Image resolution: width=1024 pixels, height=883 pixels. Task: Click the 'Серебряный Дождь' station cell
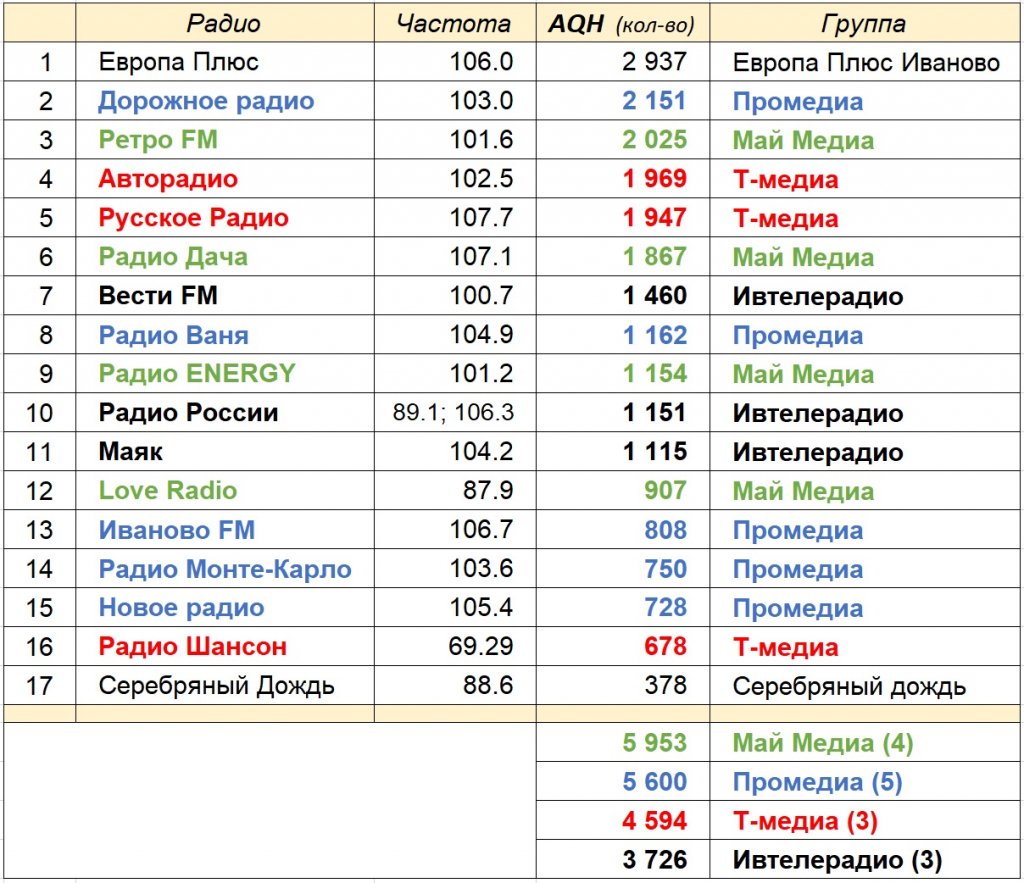[225, 686]
